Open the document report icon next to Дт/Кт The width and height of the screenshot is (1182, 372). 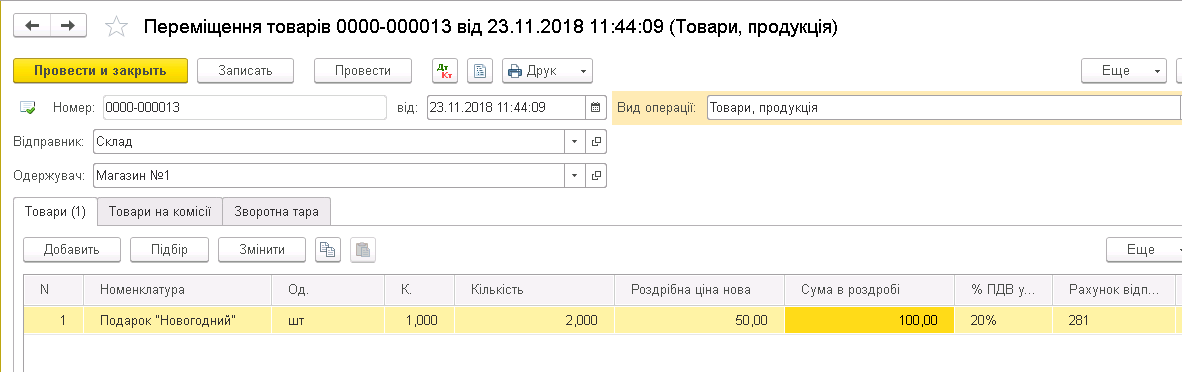(x=479, y=71)
